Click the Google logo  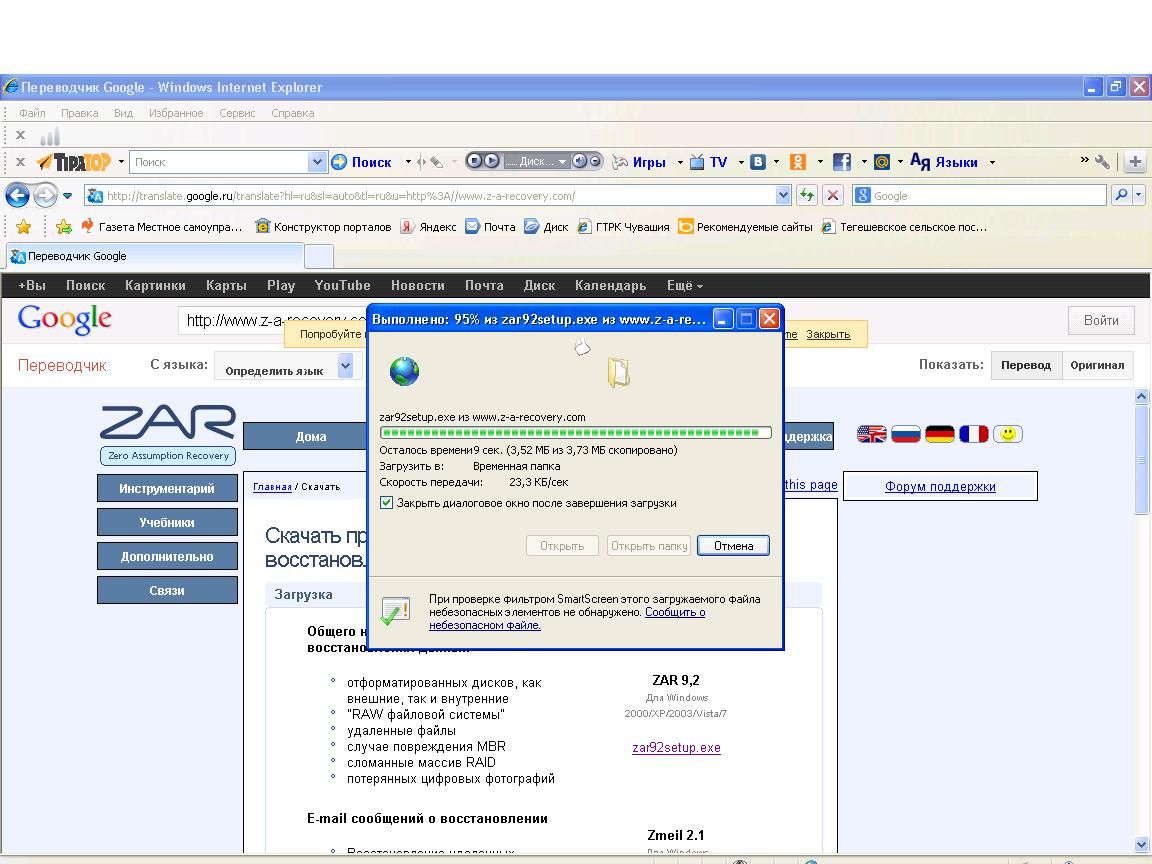pyautogui.click(x=65, y=320)
